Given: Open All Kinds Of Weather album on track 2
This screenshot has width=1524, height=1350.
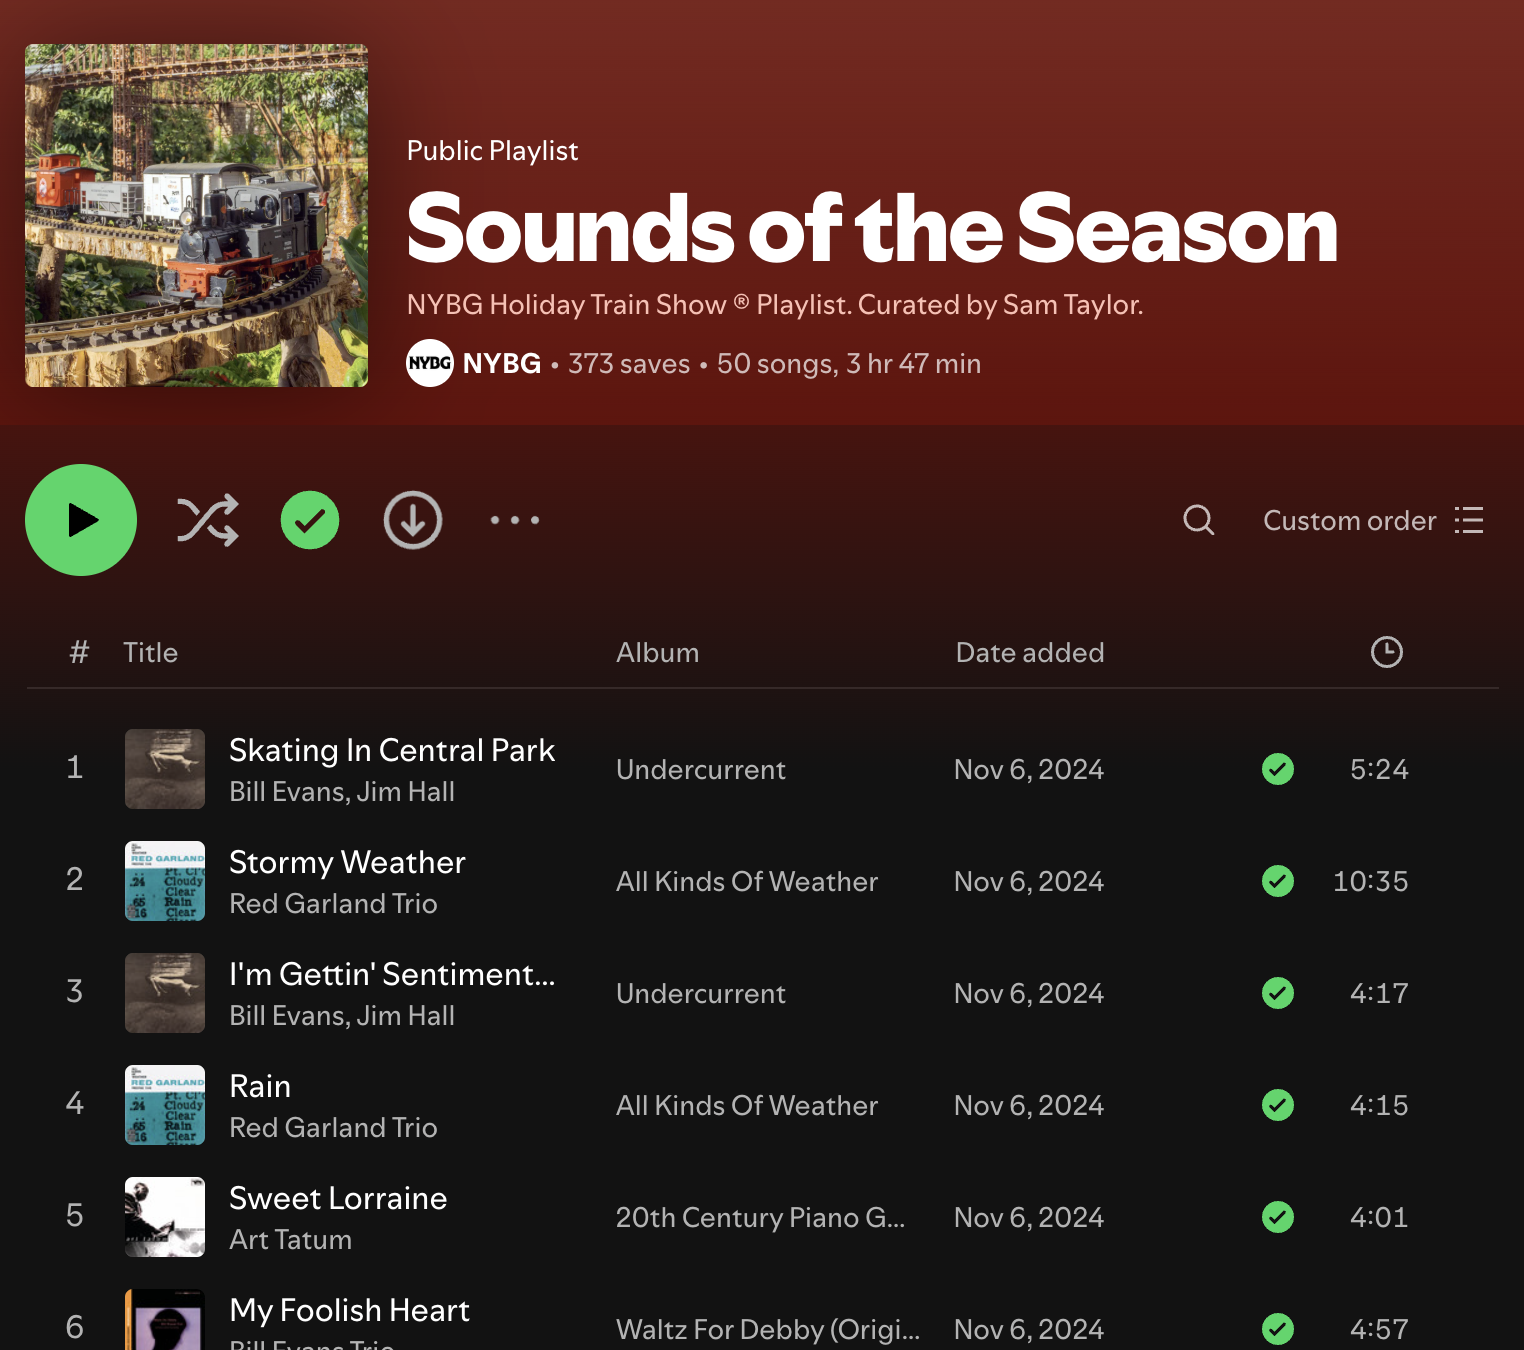Looking at the screenshot, I should [747, 881].
